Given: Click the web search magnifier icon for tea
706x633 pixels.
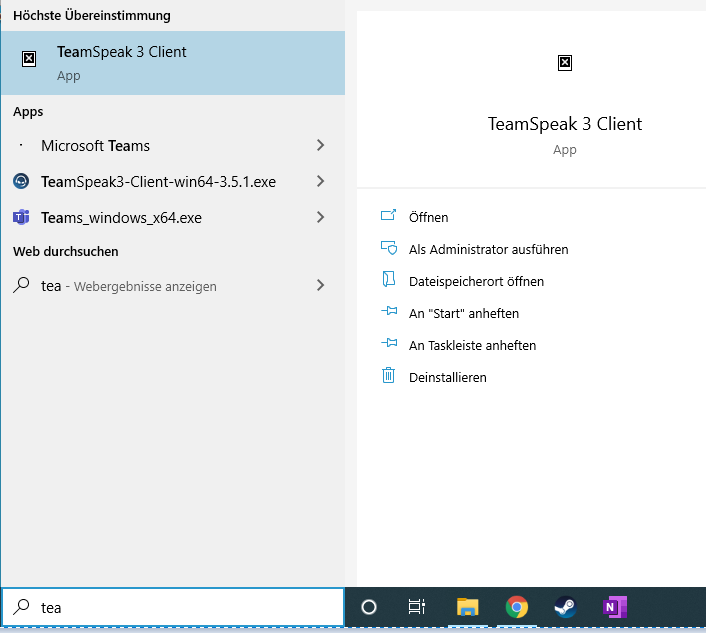Looking at the screenshot, I should [x=21, y=285].
